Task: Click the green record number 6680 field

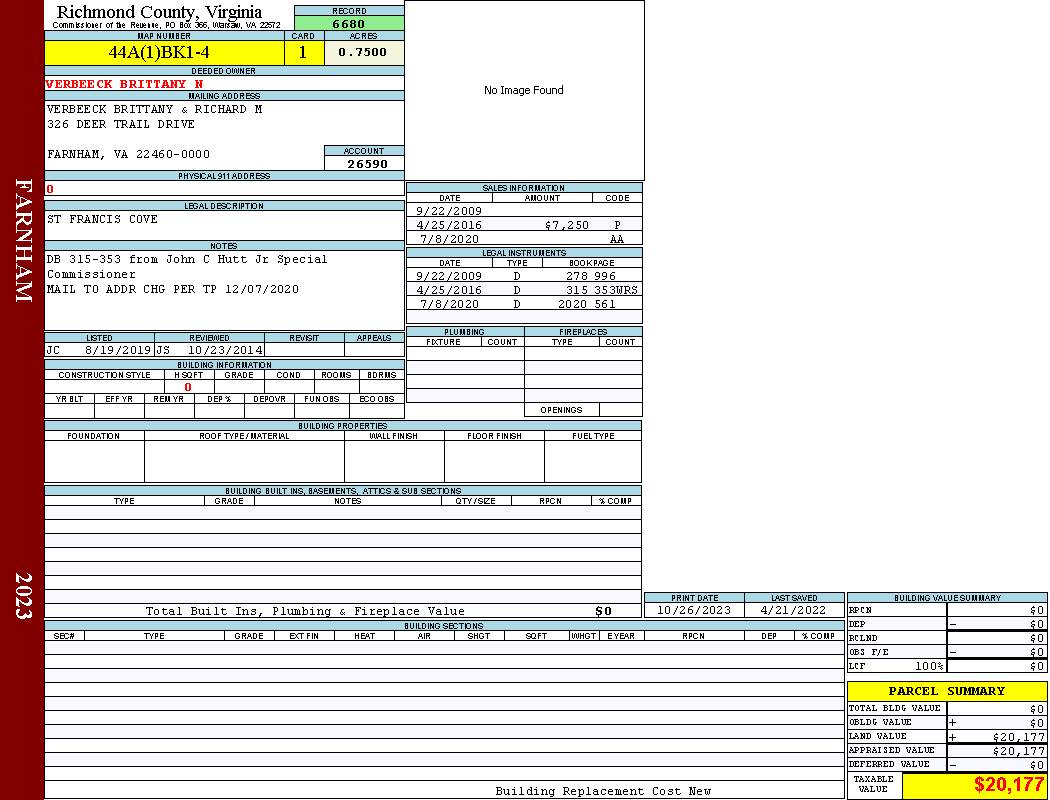Action: pos(349,24)
